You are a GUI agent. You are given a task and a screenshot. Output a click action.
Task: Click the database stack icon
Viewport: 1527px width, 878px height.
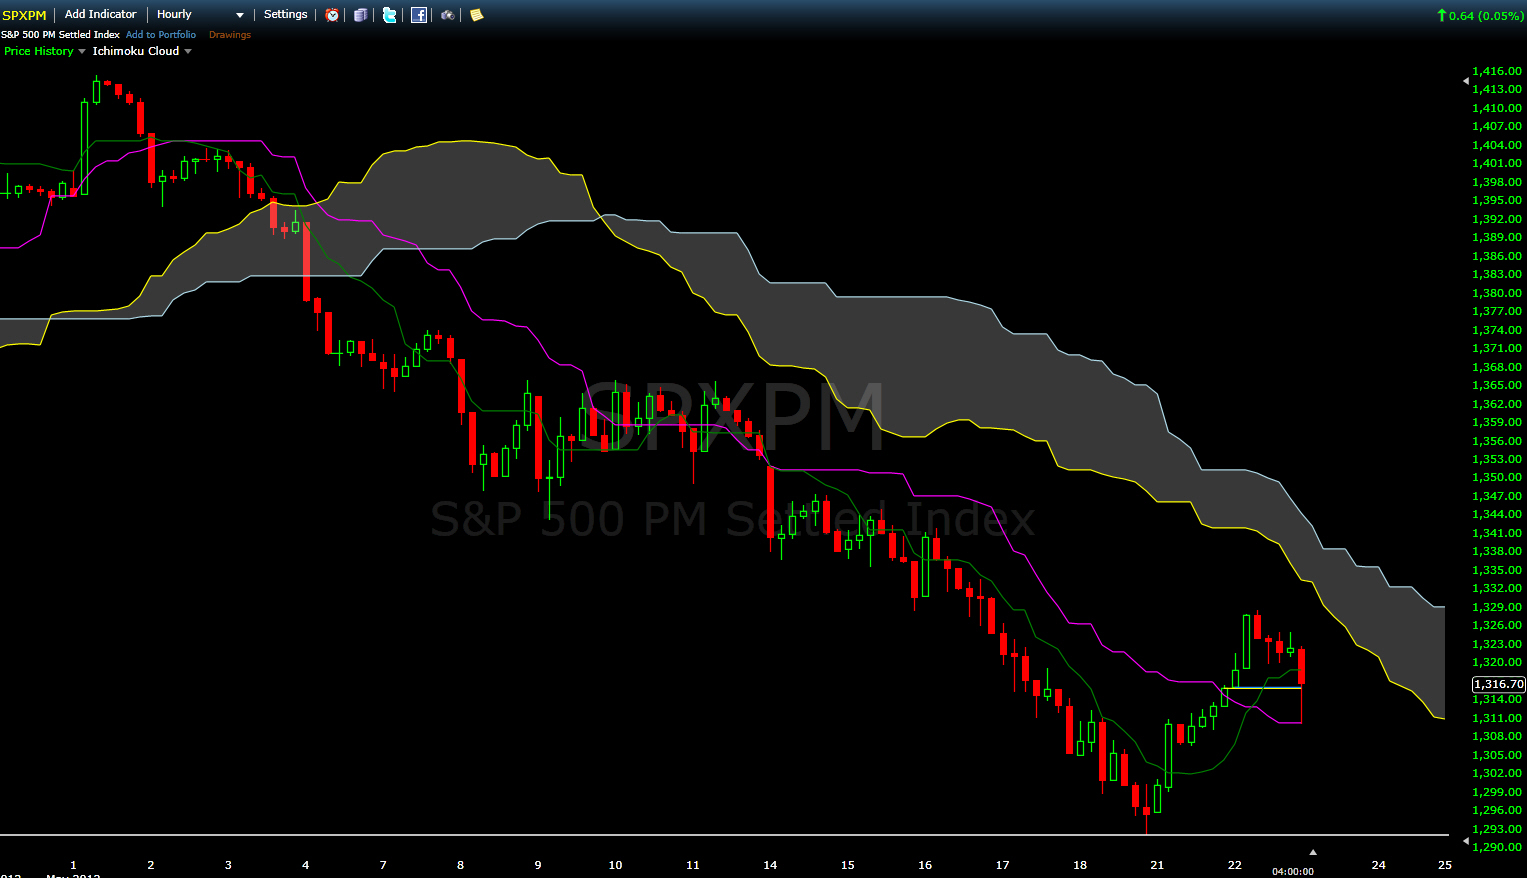click(x=361, y=15)
